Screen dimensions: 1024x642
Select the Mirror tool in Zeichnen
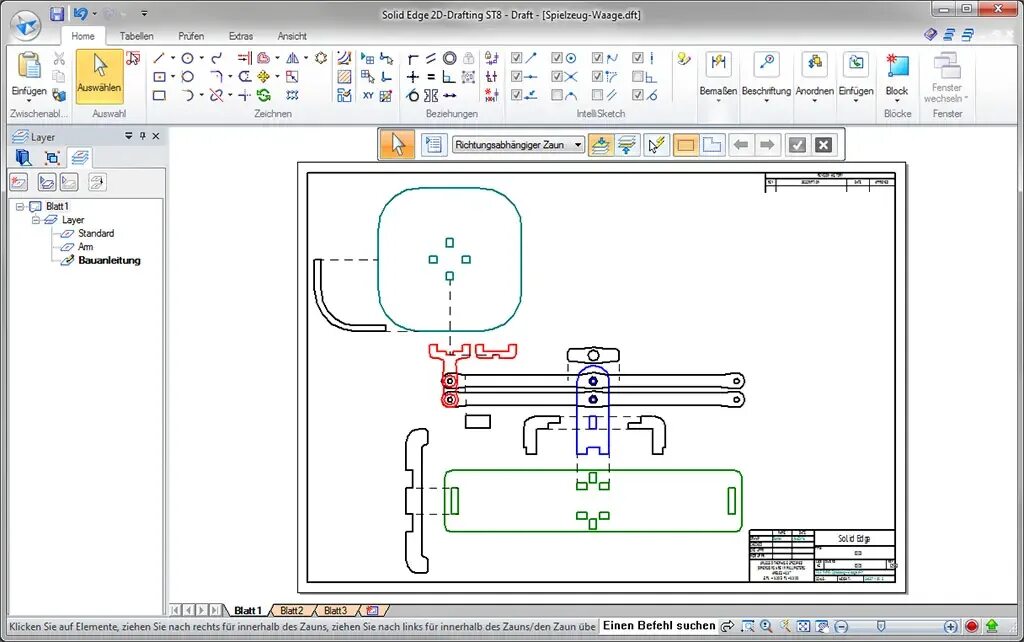tap(292, 58)
